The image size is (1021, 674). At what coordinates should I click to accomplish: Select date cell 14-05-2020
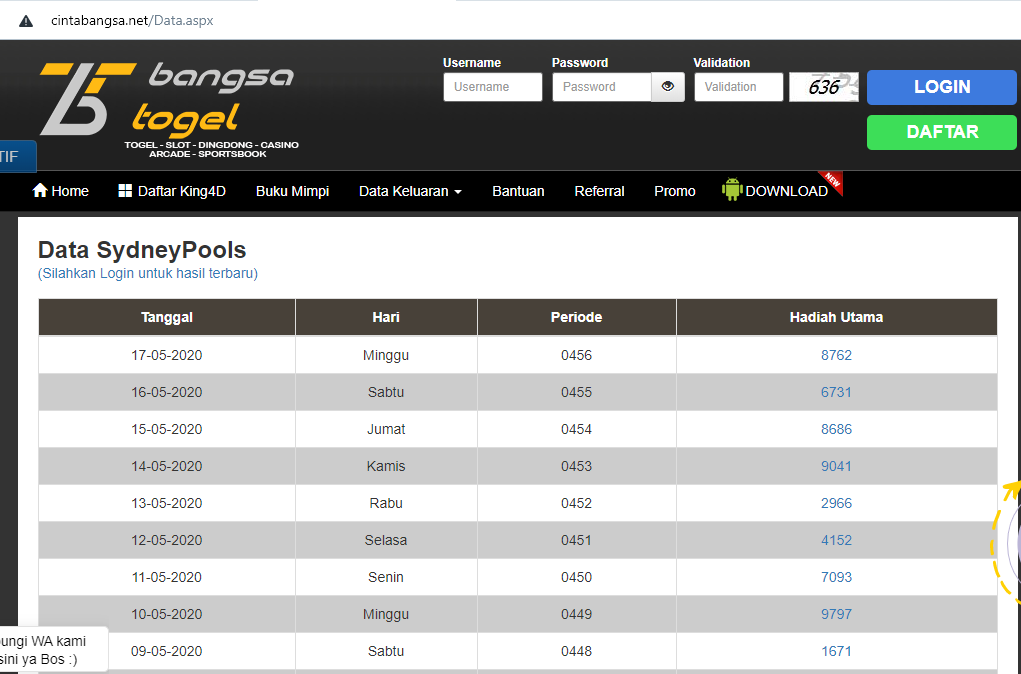tap(167, 466)
